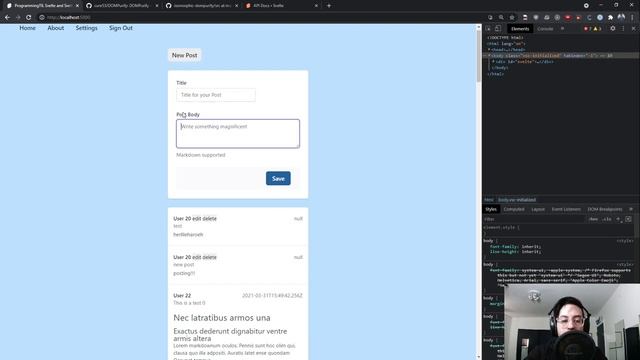Image resolution: width=640 pixels, height=360 pixels.
Task: Toggle the computed styles sidebar icon
Action: tap(629, 219)
